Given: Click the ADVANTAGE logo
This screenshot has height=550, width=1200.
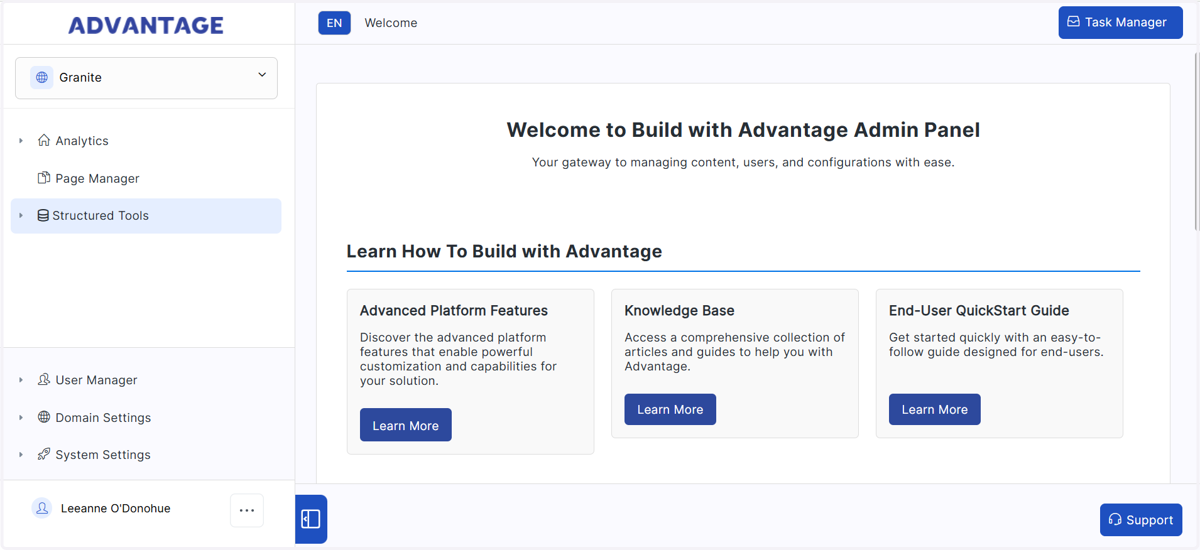Looking at the screenshot, I should (x=146, y=25).
